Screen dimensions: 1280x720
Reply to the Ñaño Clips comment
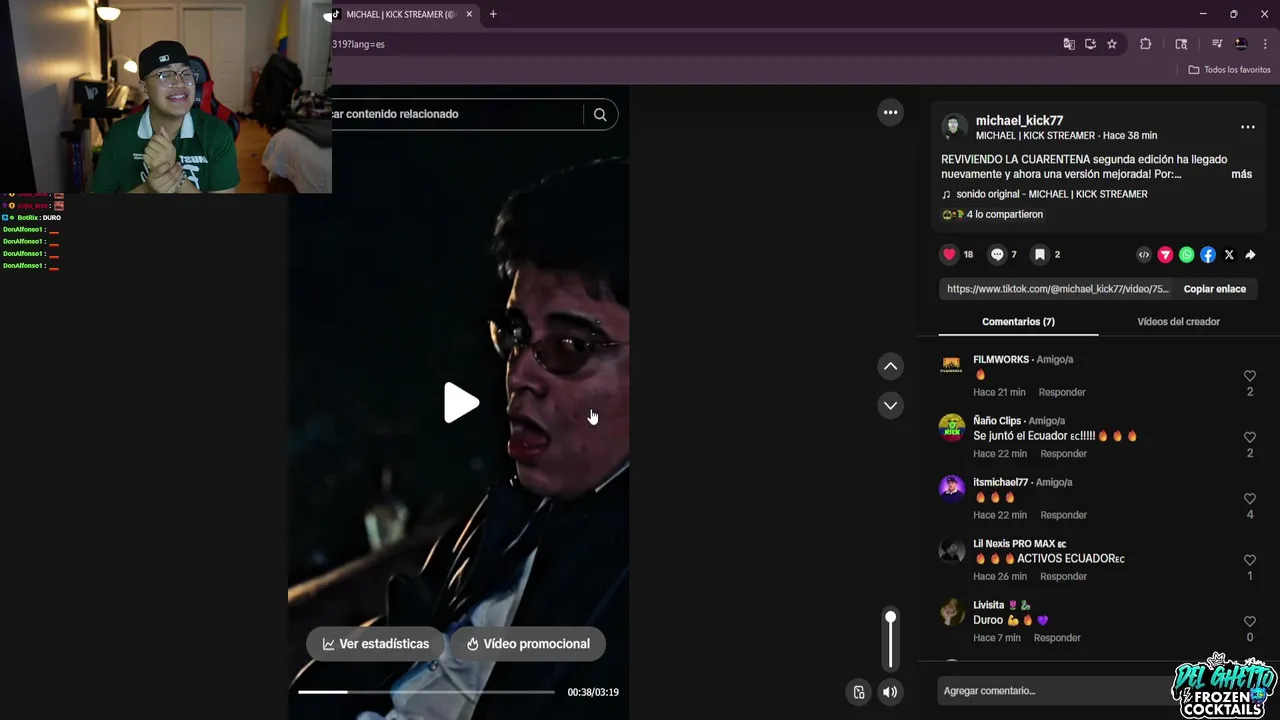click(x=1063, y=454)
